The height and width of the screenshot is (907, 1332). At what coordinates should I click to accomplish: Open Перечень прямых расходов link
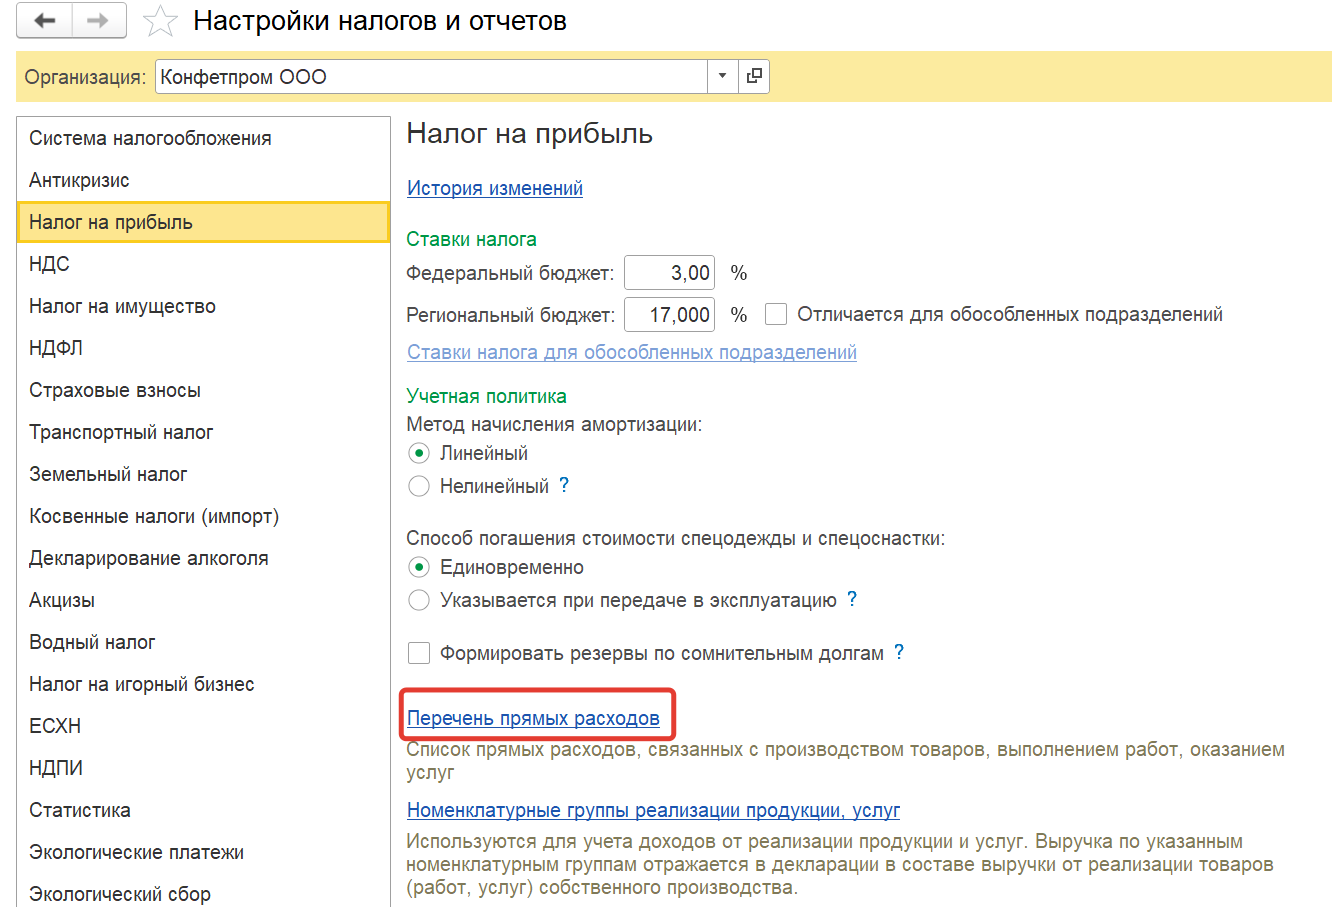click(x=533, y=718)
